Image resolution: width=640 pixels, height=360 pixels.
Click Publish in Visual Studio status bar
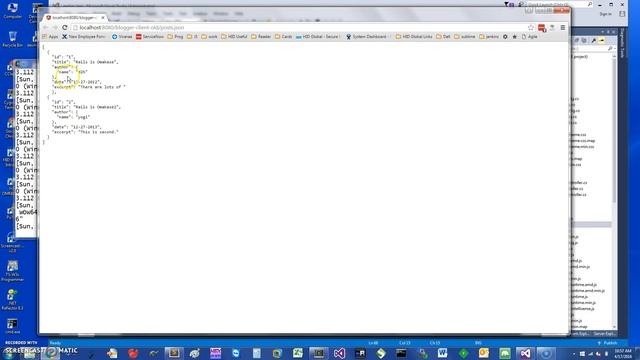(608, 343)
